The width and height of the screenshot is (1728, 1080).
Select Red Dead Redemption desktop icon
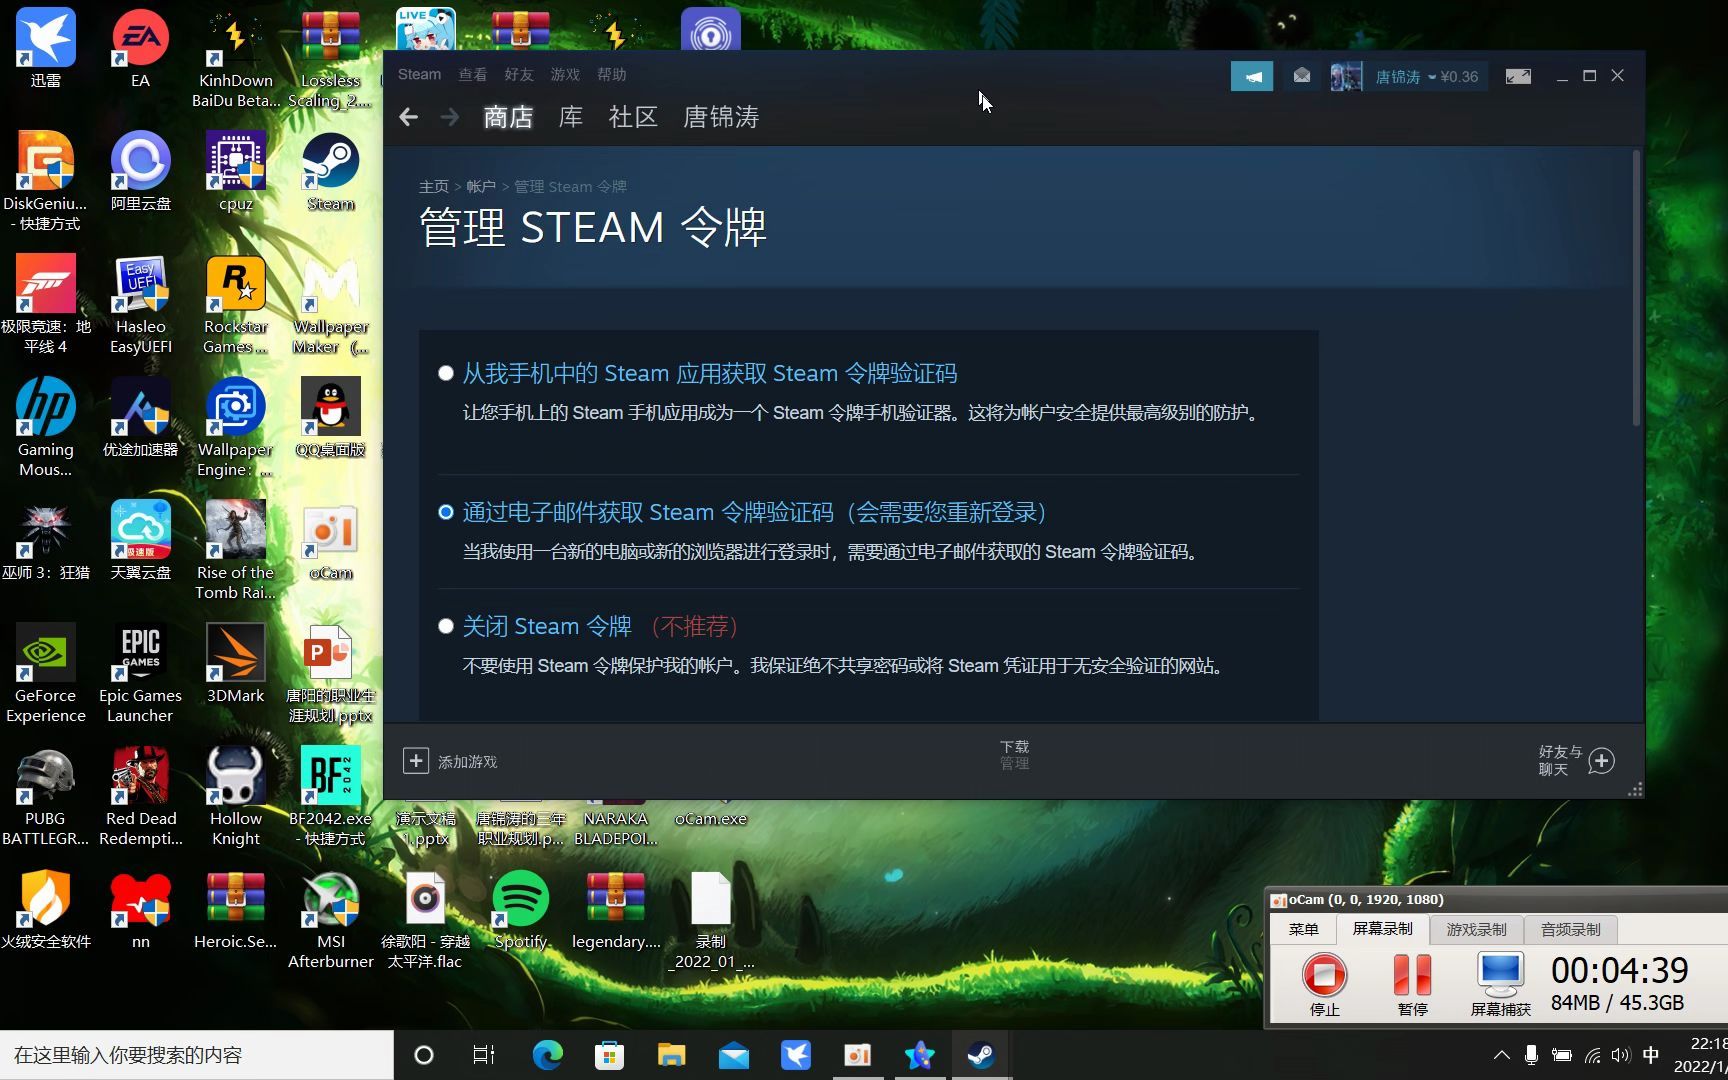[x=140, y=797]
